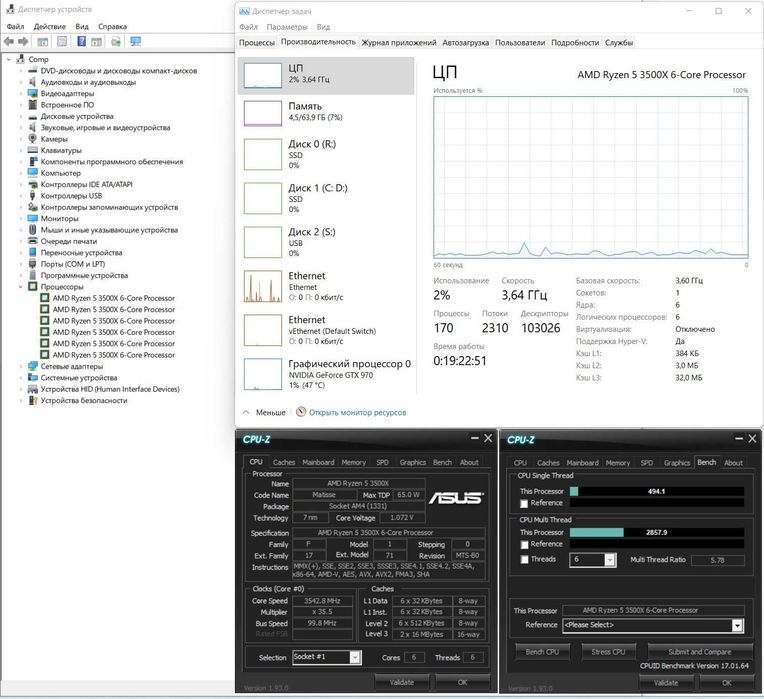This screenshot has height=699, width=764.
Task: Click the ASUS logo in CPU-Z
Action: pos(456,498)
